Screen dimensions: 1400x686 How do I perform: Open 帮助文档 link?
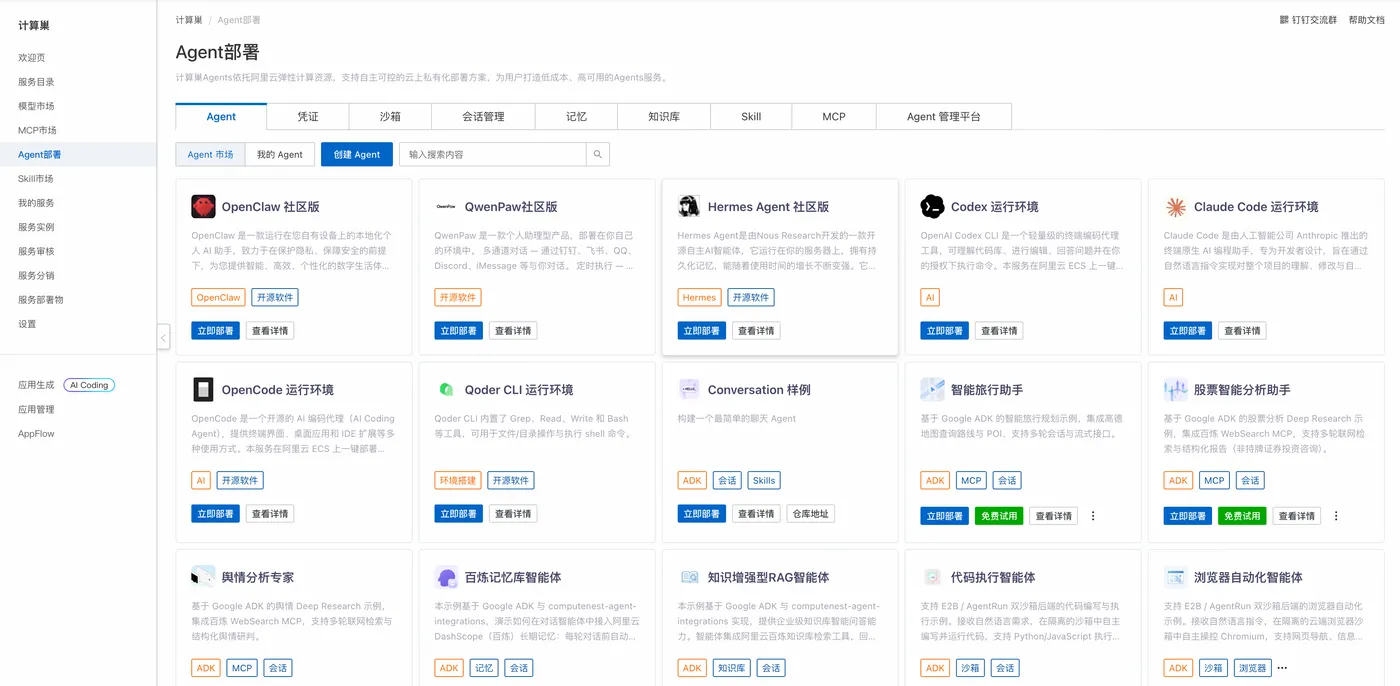(1367, 20)
